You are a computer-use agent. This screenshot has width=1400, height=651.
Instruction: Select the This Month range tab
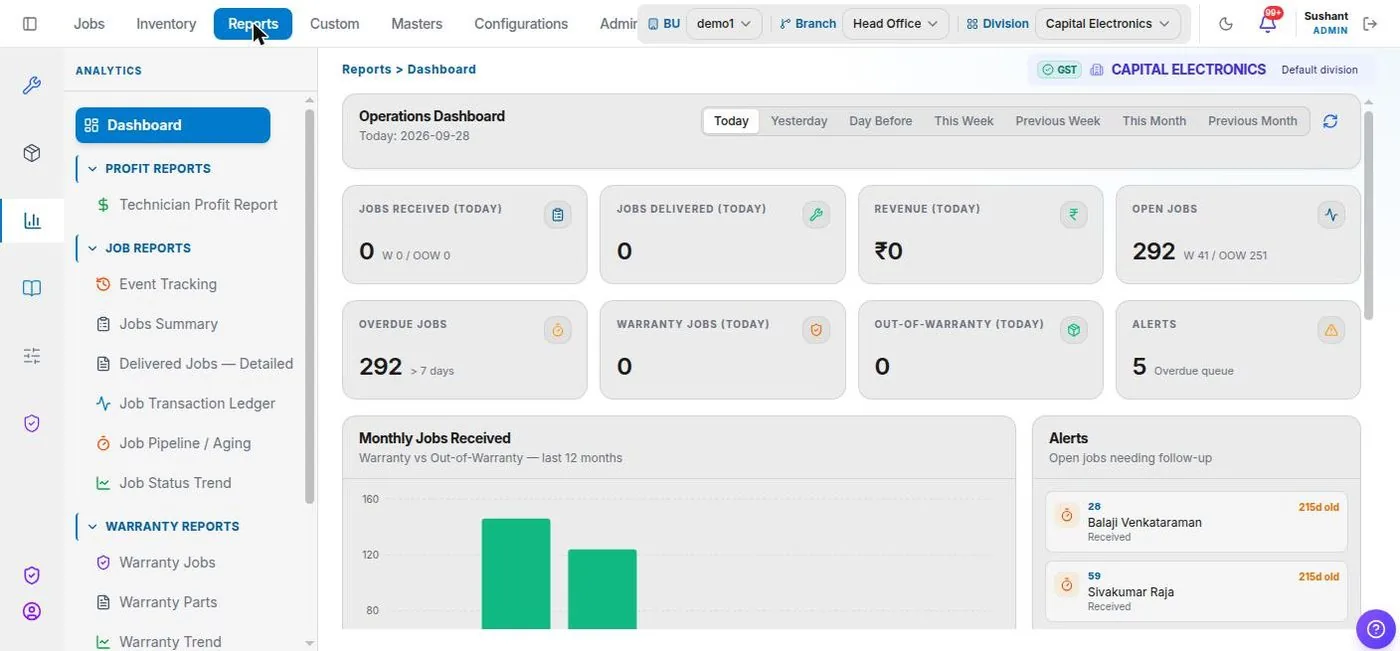coord(1154,121)
